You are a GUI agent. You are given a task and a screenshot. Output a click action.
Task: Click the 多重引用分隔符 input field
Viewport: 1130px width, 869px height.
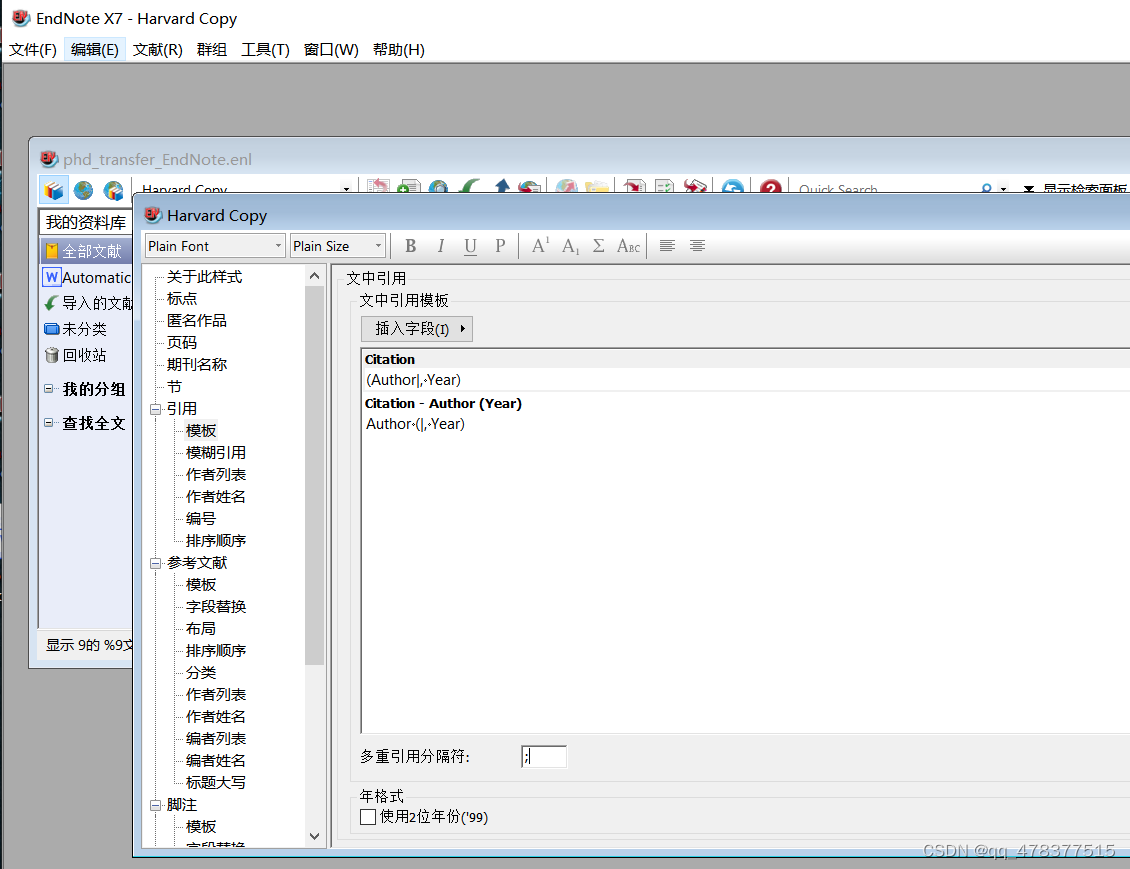(544, 757)
